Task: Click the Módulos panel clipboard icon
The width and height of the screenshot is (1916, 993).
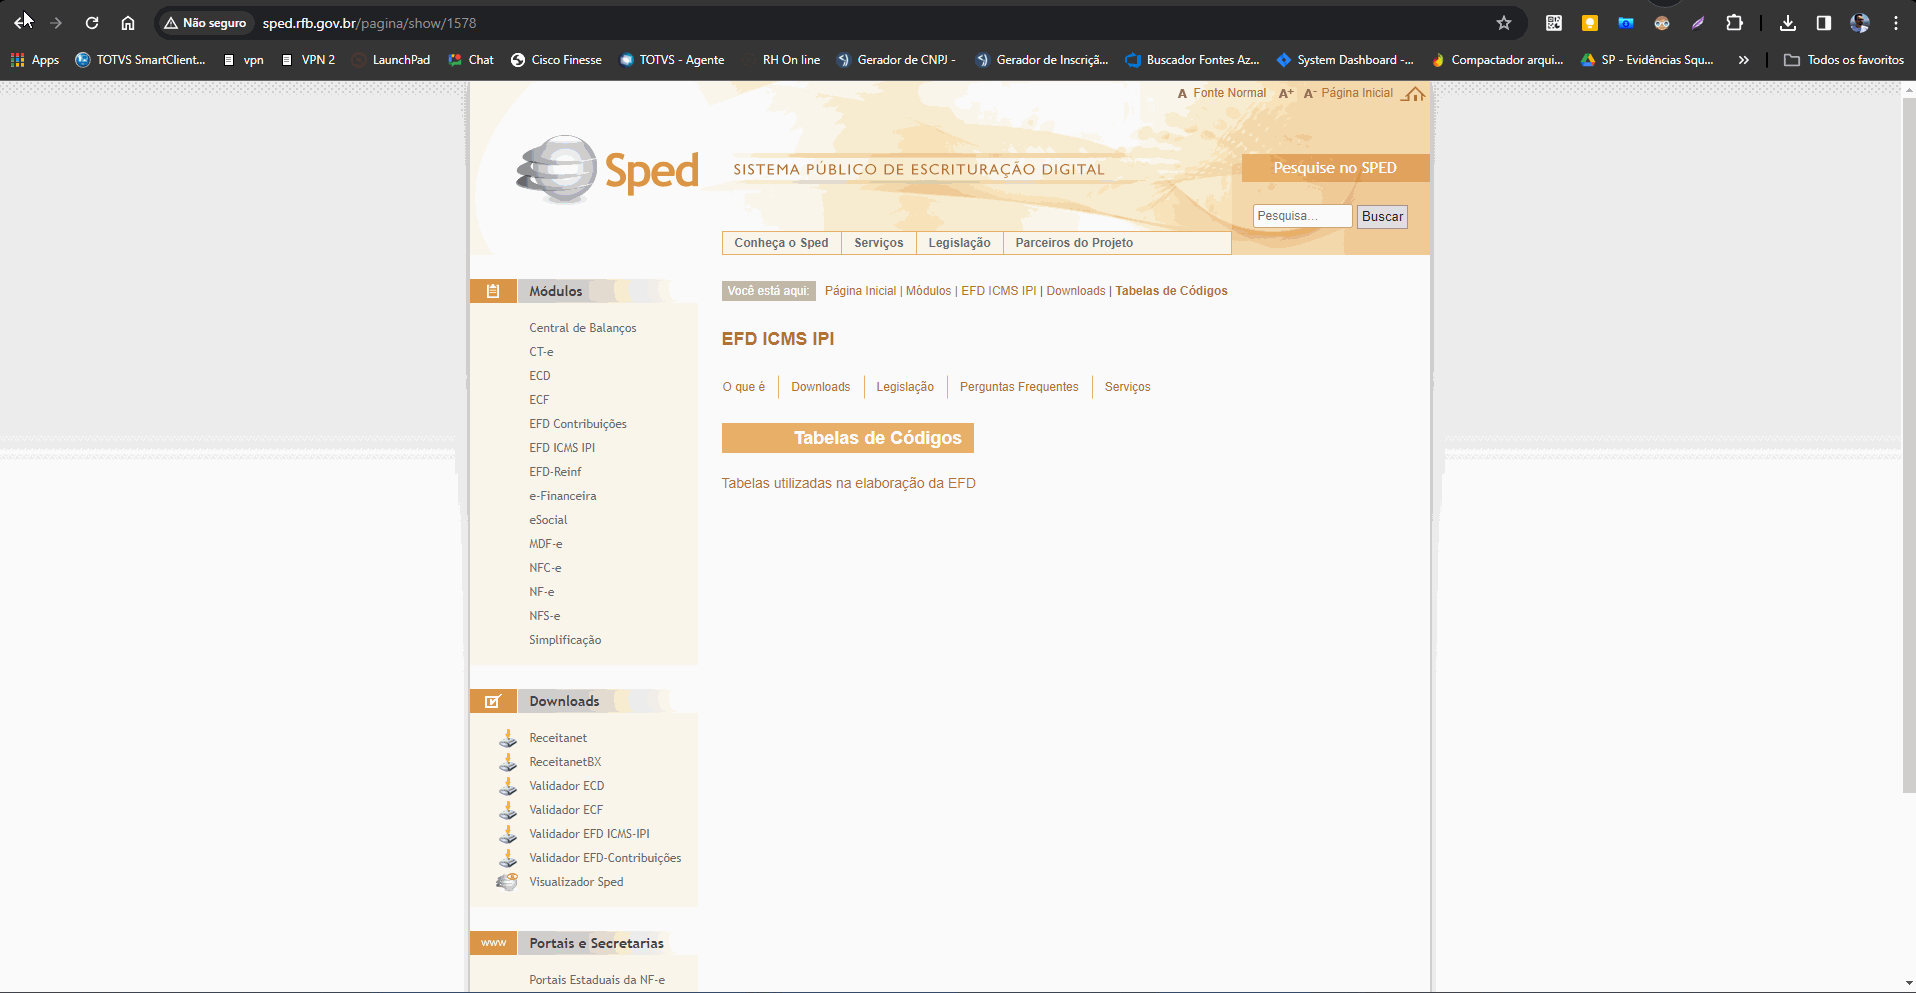Action: pyautogui.click(x=493, y=291)
